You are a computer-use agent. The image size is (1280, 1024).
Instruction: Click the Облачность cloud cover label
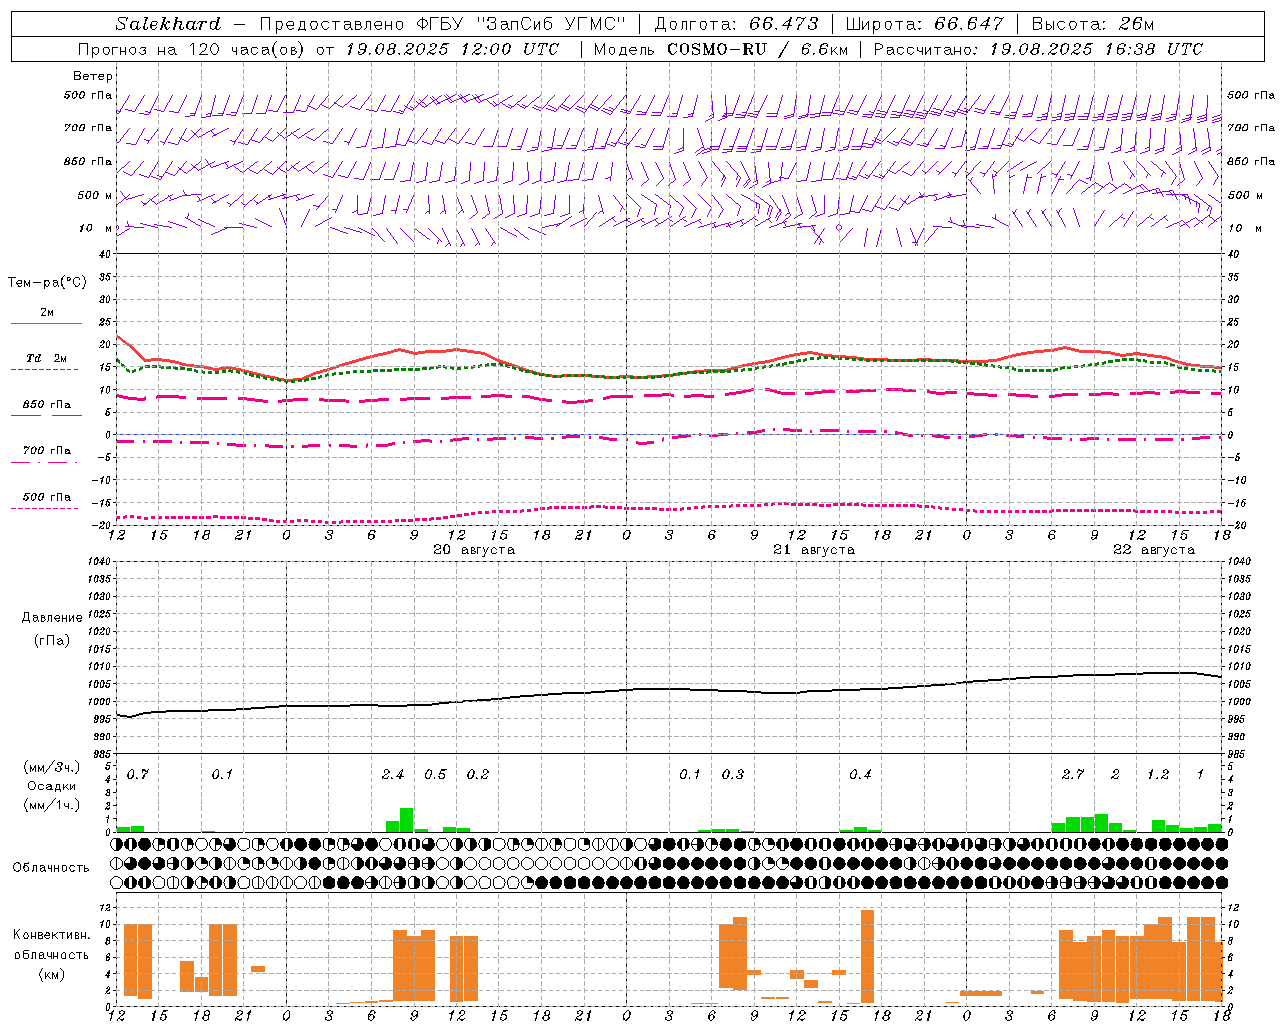pyautogui.click(x=51, y=868)
